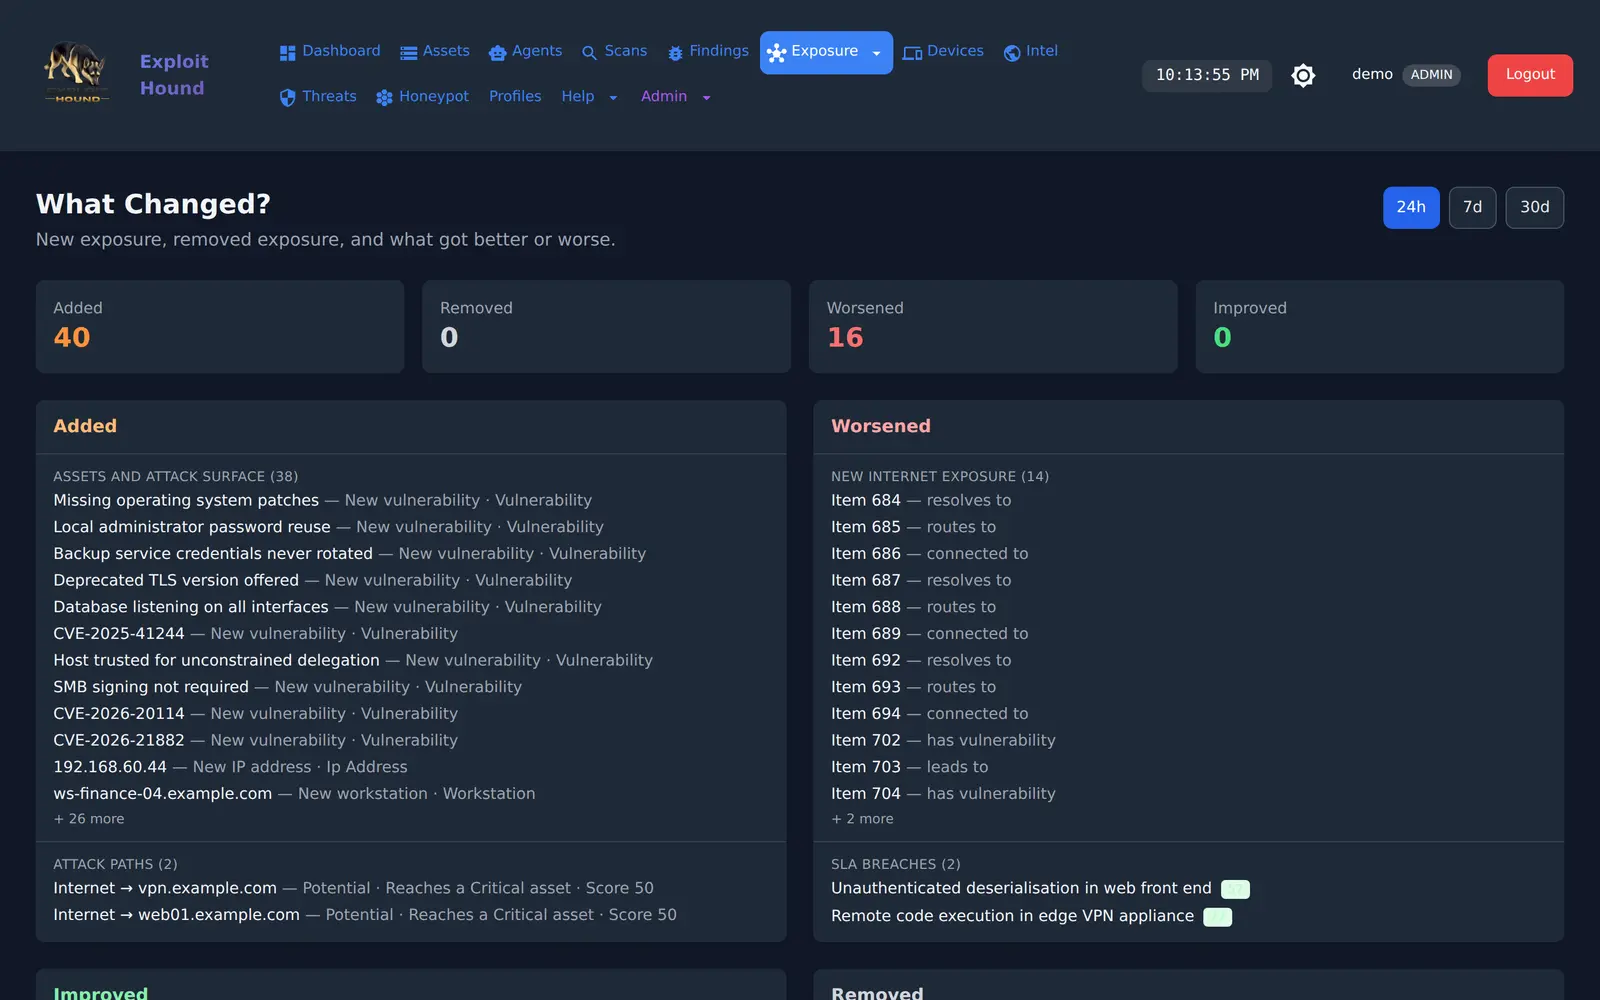Click the Scans magnifier icon
This screenshot has width=1600, height=1000.
[x=590, y=53]
